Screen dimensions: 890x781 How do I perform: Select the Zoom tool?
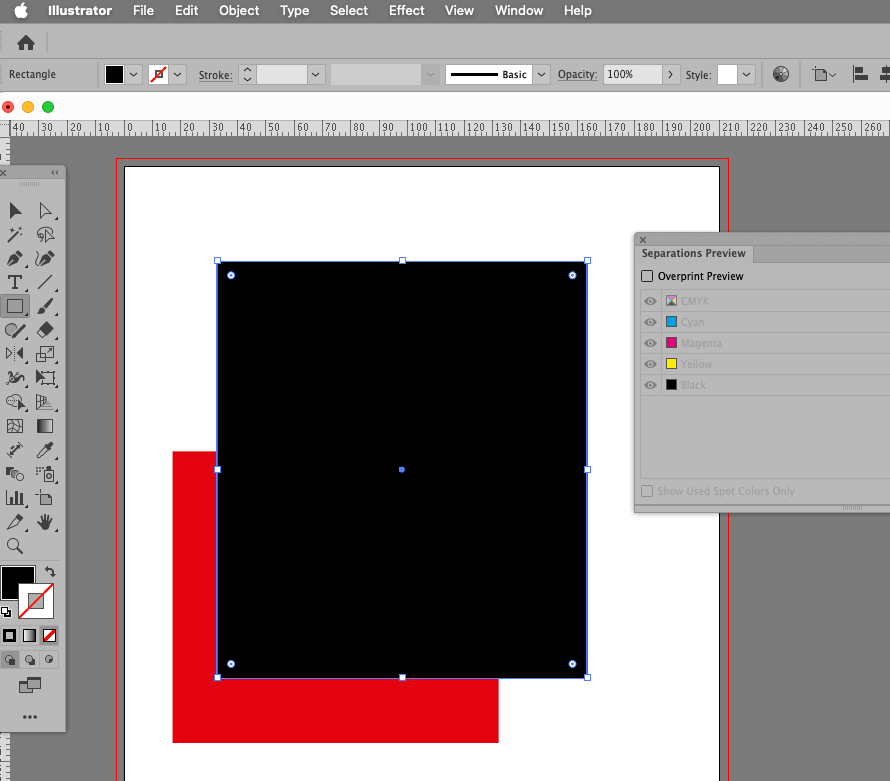click(15, 547)
